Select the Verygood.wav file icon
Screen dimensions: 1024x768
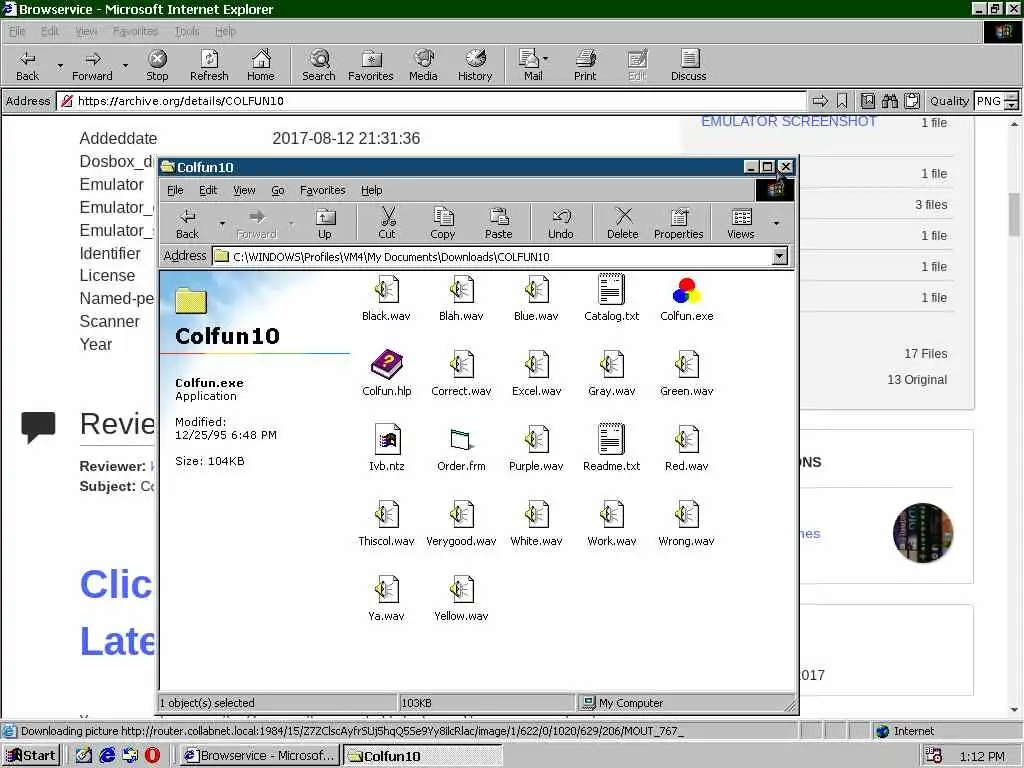[x=461, y=523]
